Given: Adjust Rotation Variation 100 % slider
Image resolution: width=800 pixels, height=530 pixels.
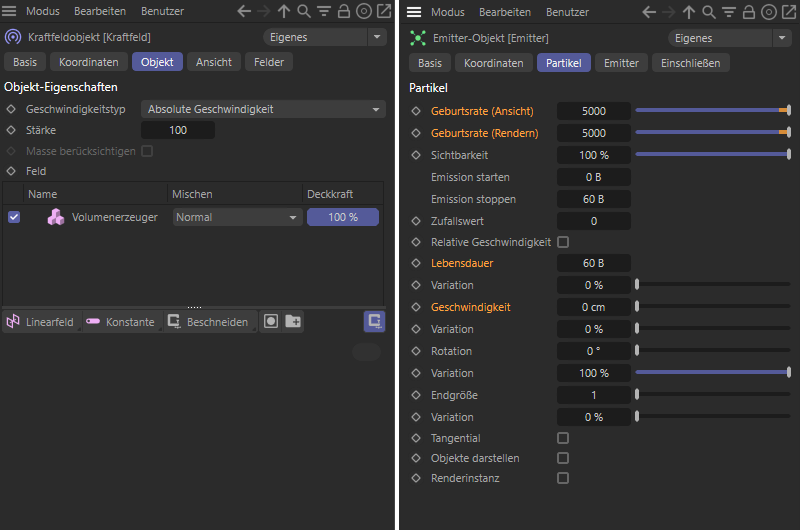Looking at the screenshot, I should [x=713, y=372].
